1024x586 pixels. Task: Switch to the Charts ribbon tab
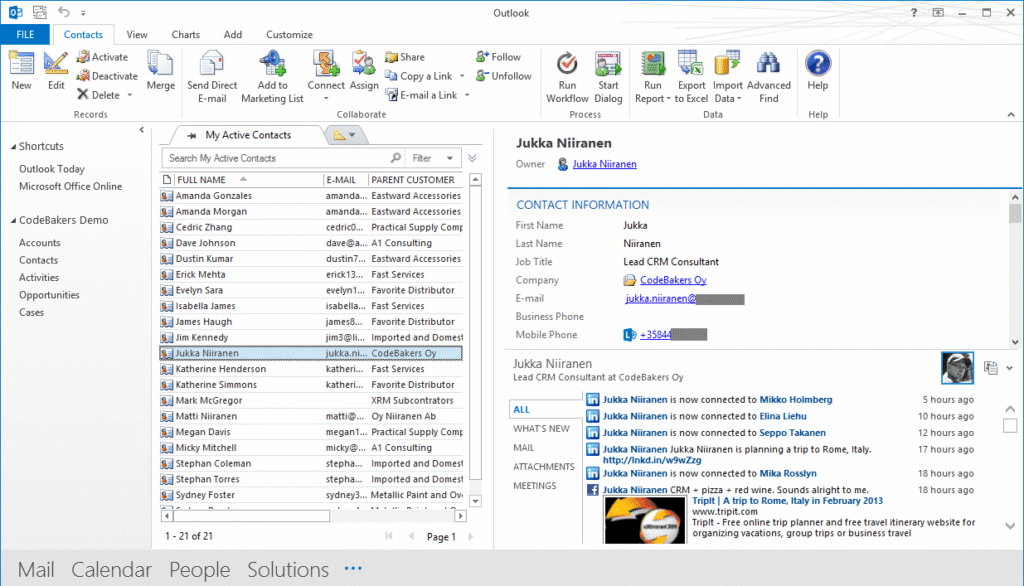(x=185, y=35)
